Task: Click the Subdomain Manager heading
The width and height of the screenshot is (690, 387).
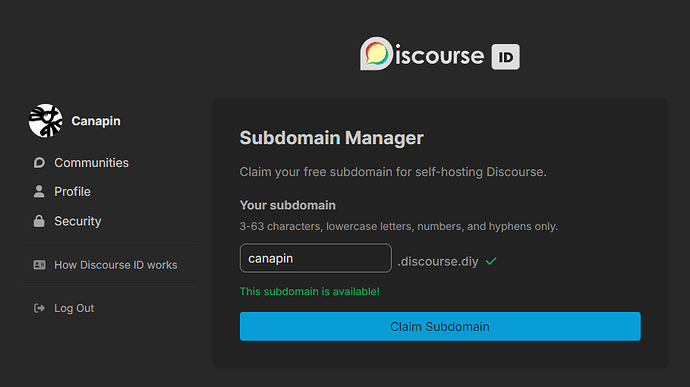Action: [331, 138]
